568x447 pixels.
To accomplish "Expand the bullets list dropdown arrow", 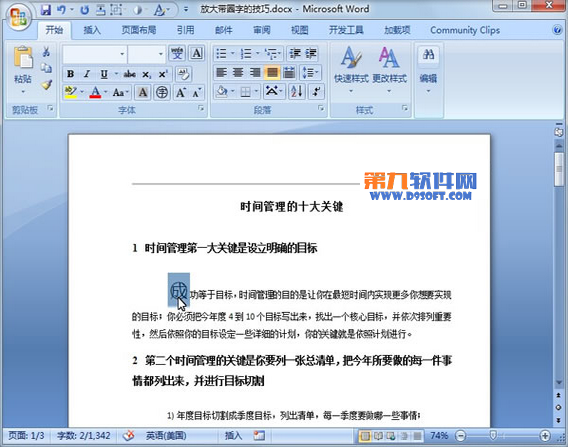I will (x=233, y=54).
